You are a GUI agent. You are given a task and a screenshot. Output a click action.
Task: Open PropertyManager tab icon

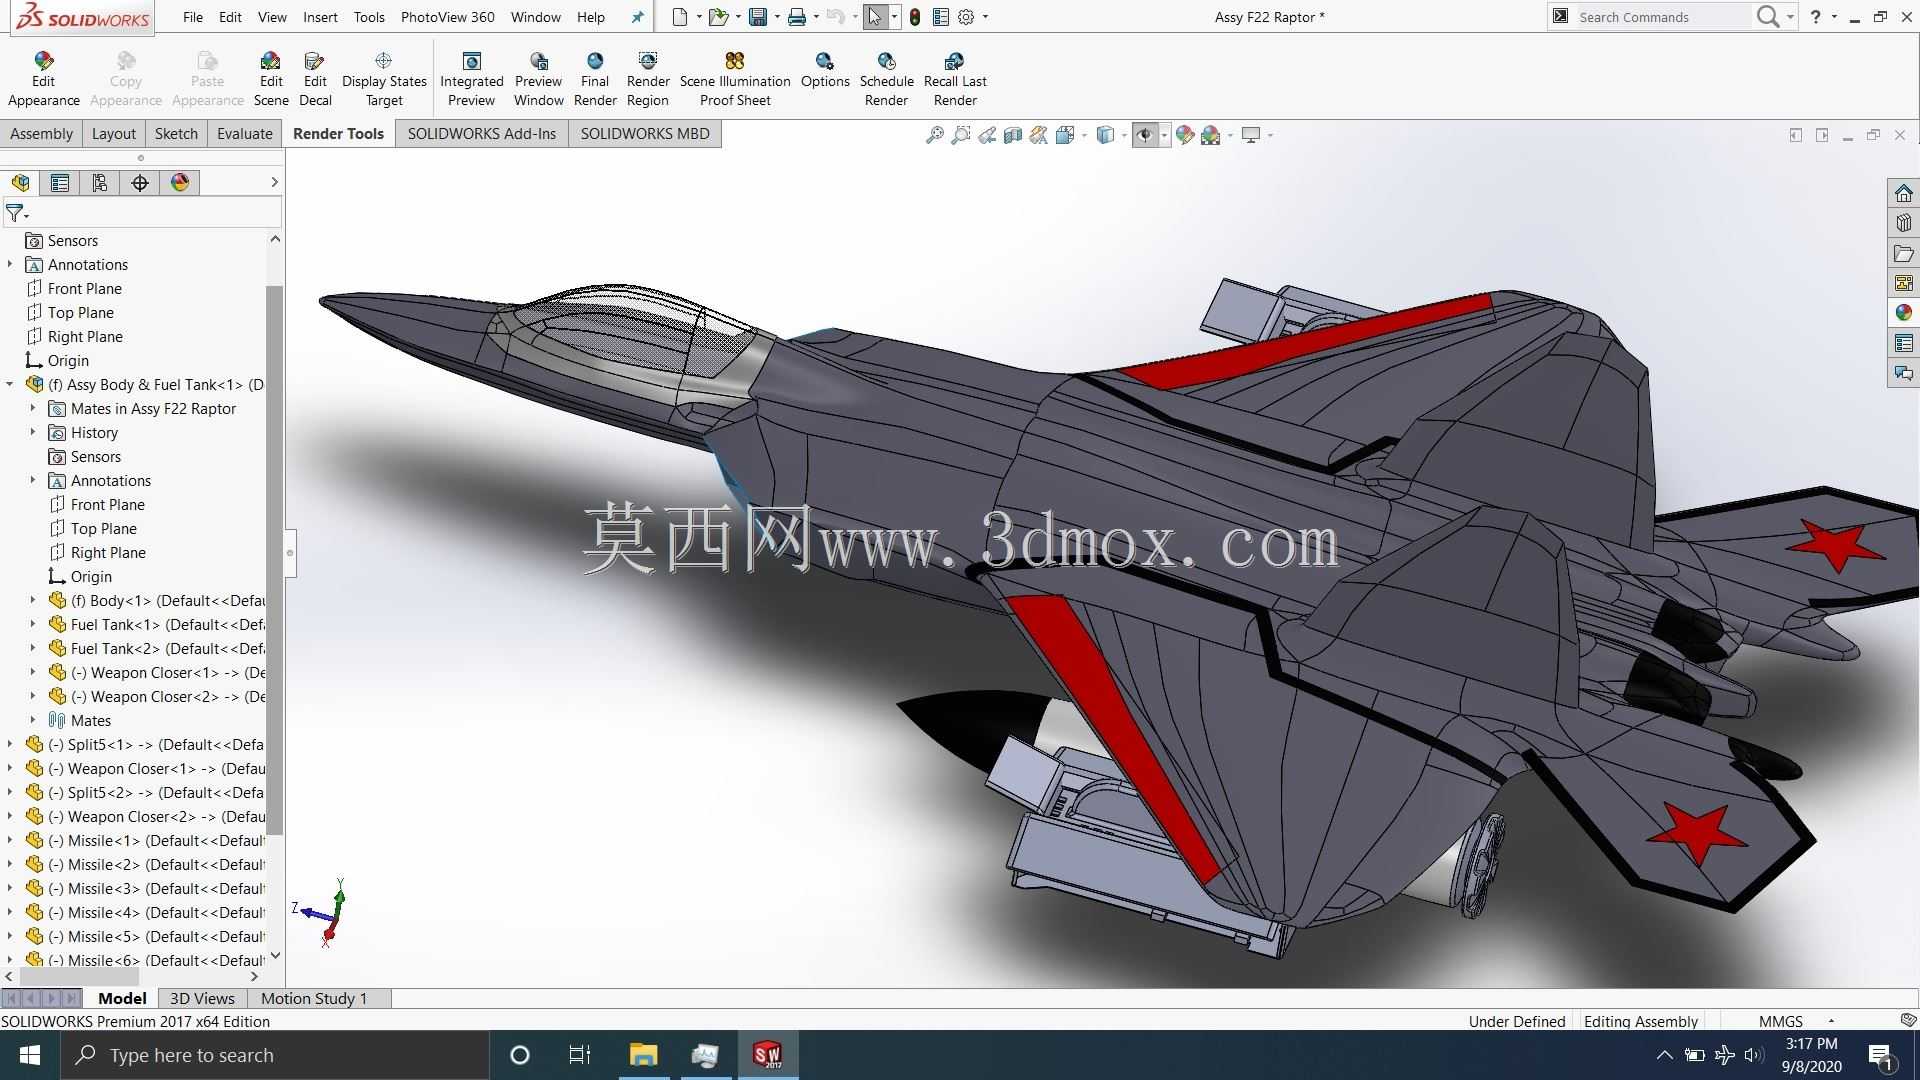(60, 183)
